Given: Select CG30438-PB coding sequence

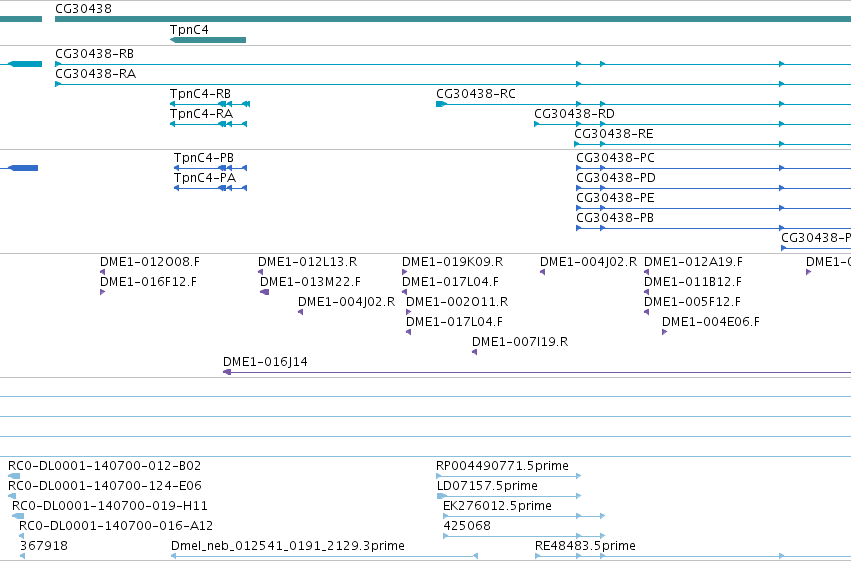Looking at the screenshot, I should click(713, 228).
